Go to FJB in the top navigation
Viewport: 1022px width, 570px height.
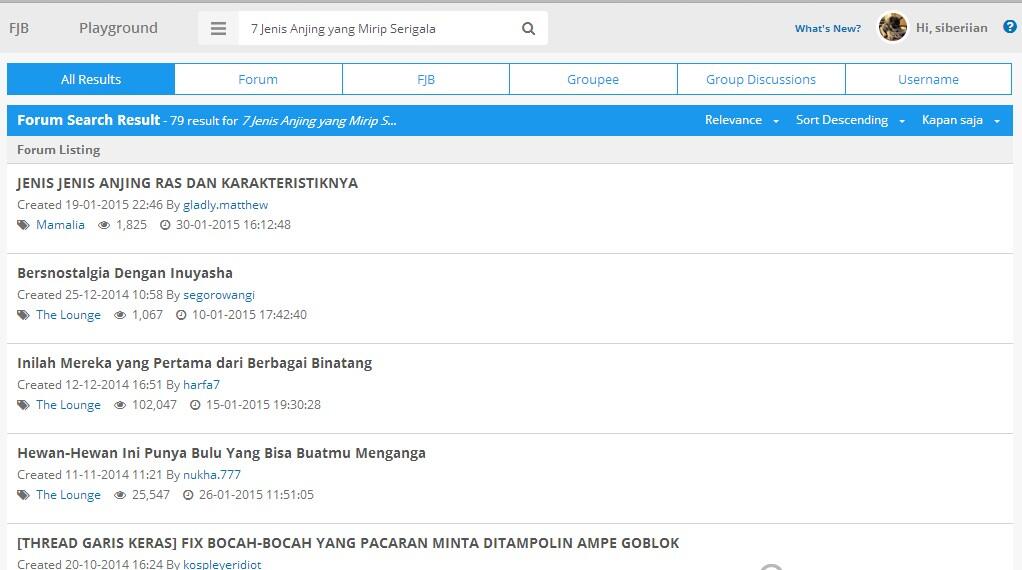tap(19, 28)
